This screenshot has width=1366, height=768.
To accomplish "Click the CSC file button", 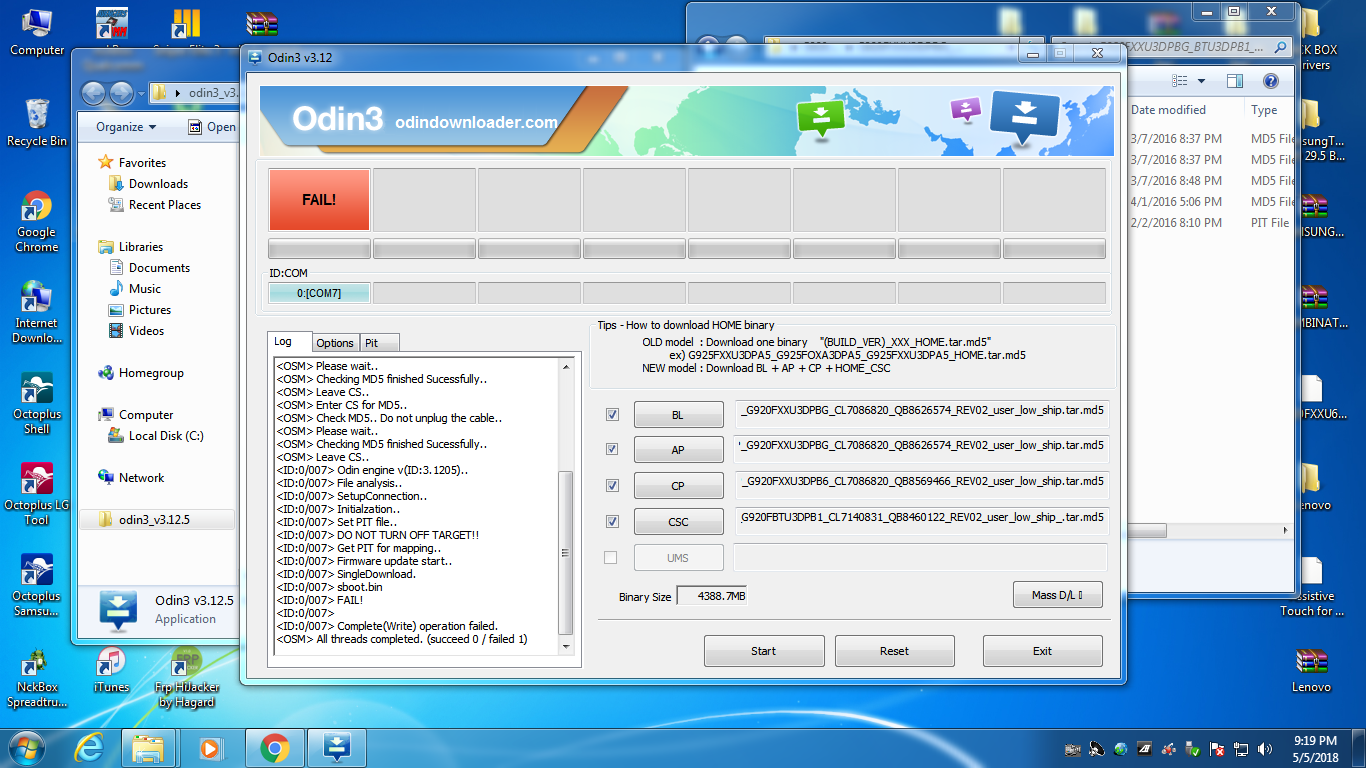I will (678, 521).
